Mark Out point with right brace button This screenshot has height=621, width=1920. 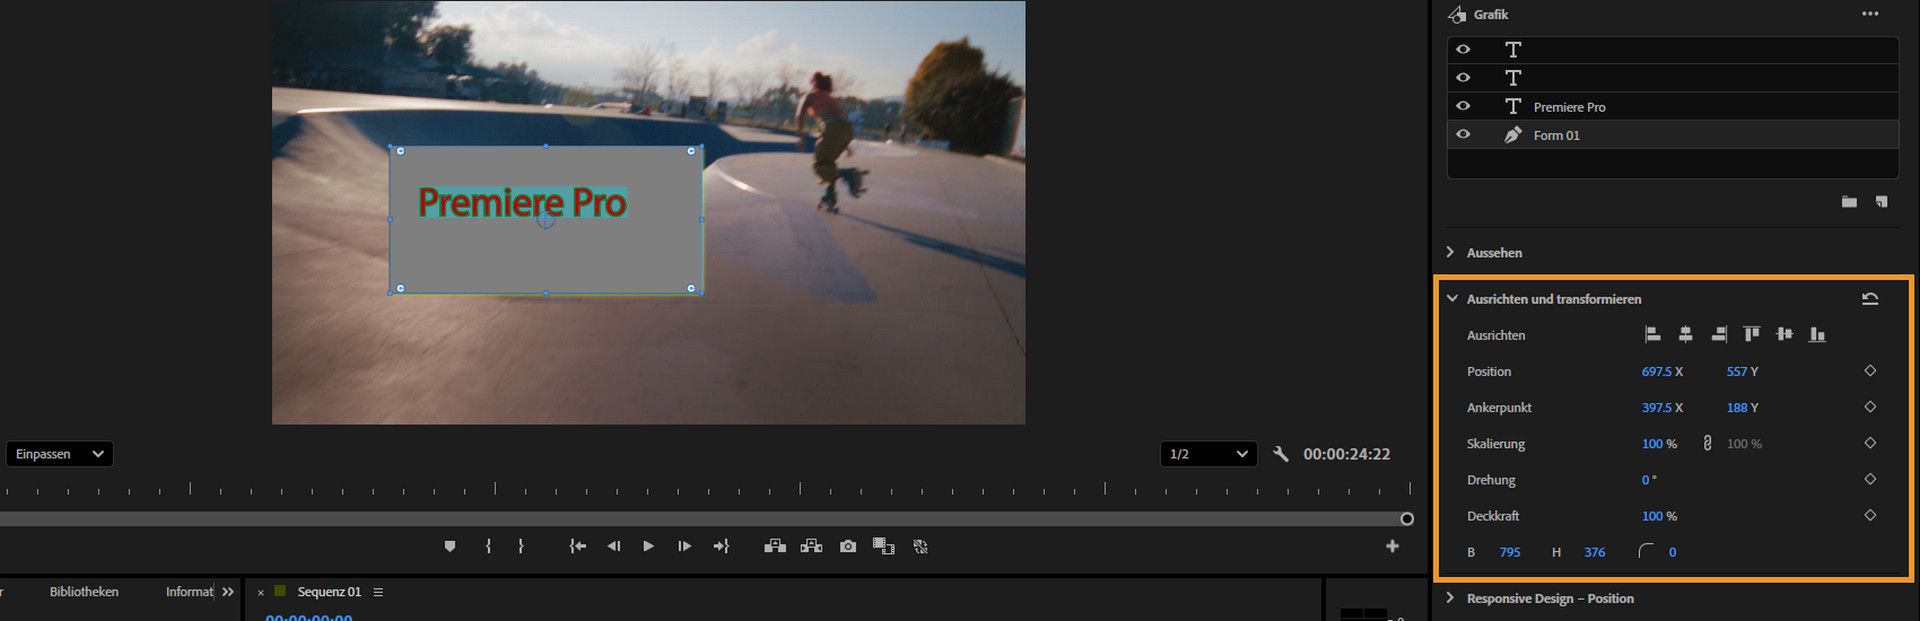pos(520,546)
